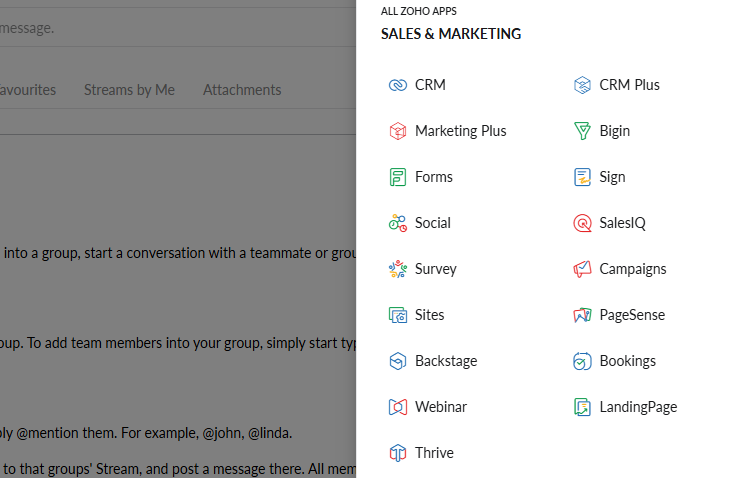740x478 pixels.
Task: Click the message input field
Action: pos(178,28)
